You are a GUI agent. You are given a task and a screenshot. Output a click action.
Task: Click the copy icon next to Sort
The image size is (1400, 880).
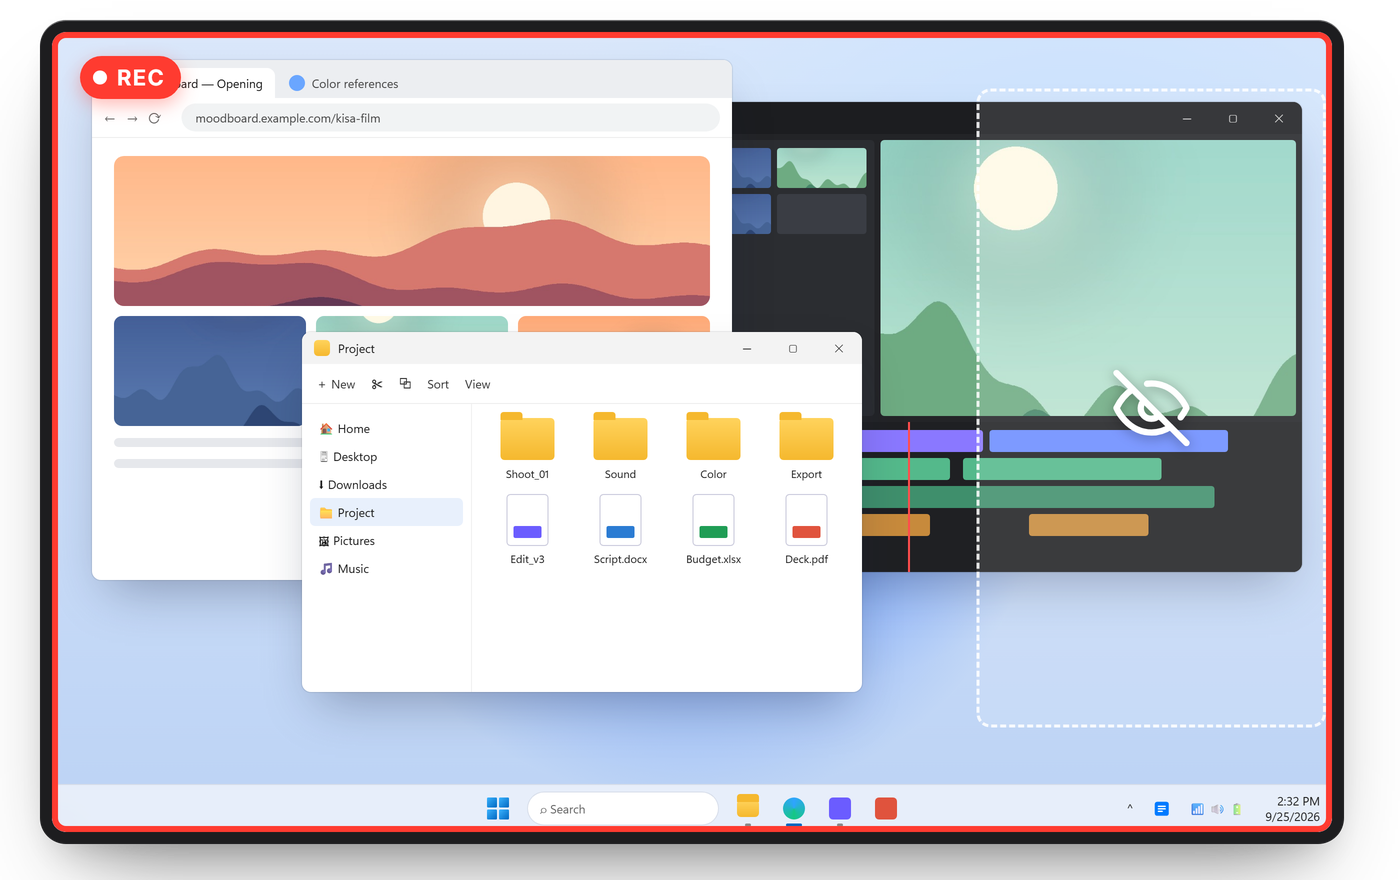point(405,383)
